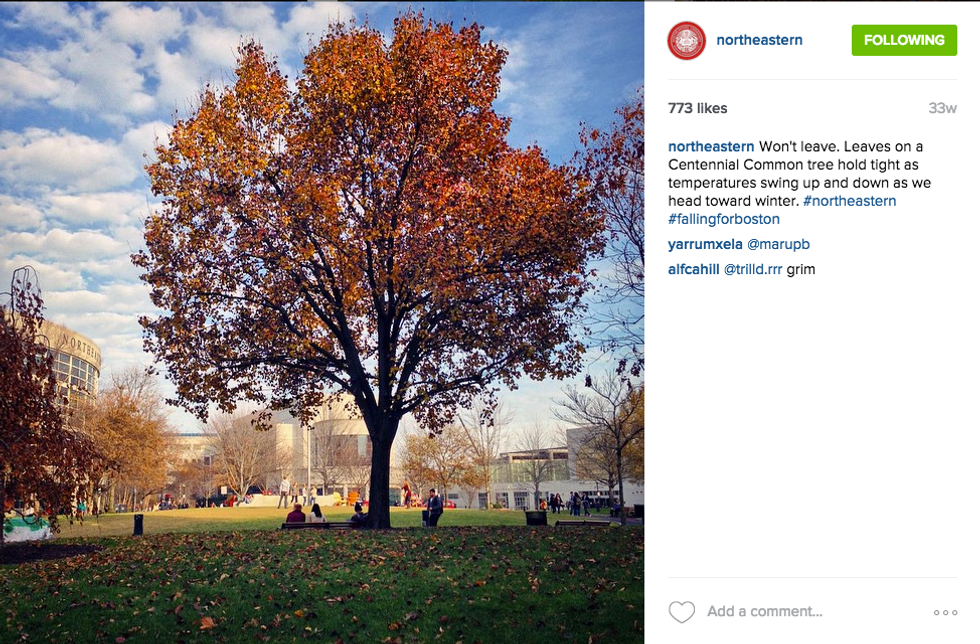The height and width of the screenshot is (644, 980).
Task: Visit commenter alfcahill's profile
Action: [x=694, y=269]
